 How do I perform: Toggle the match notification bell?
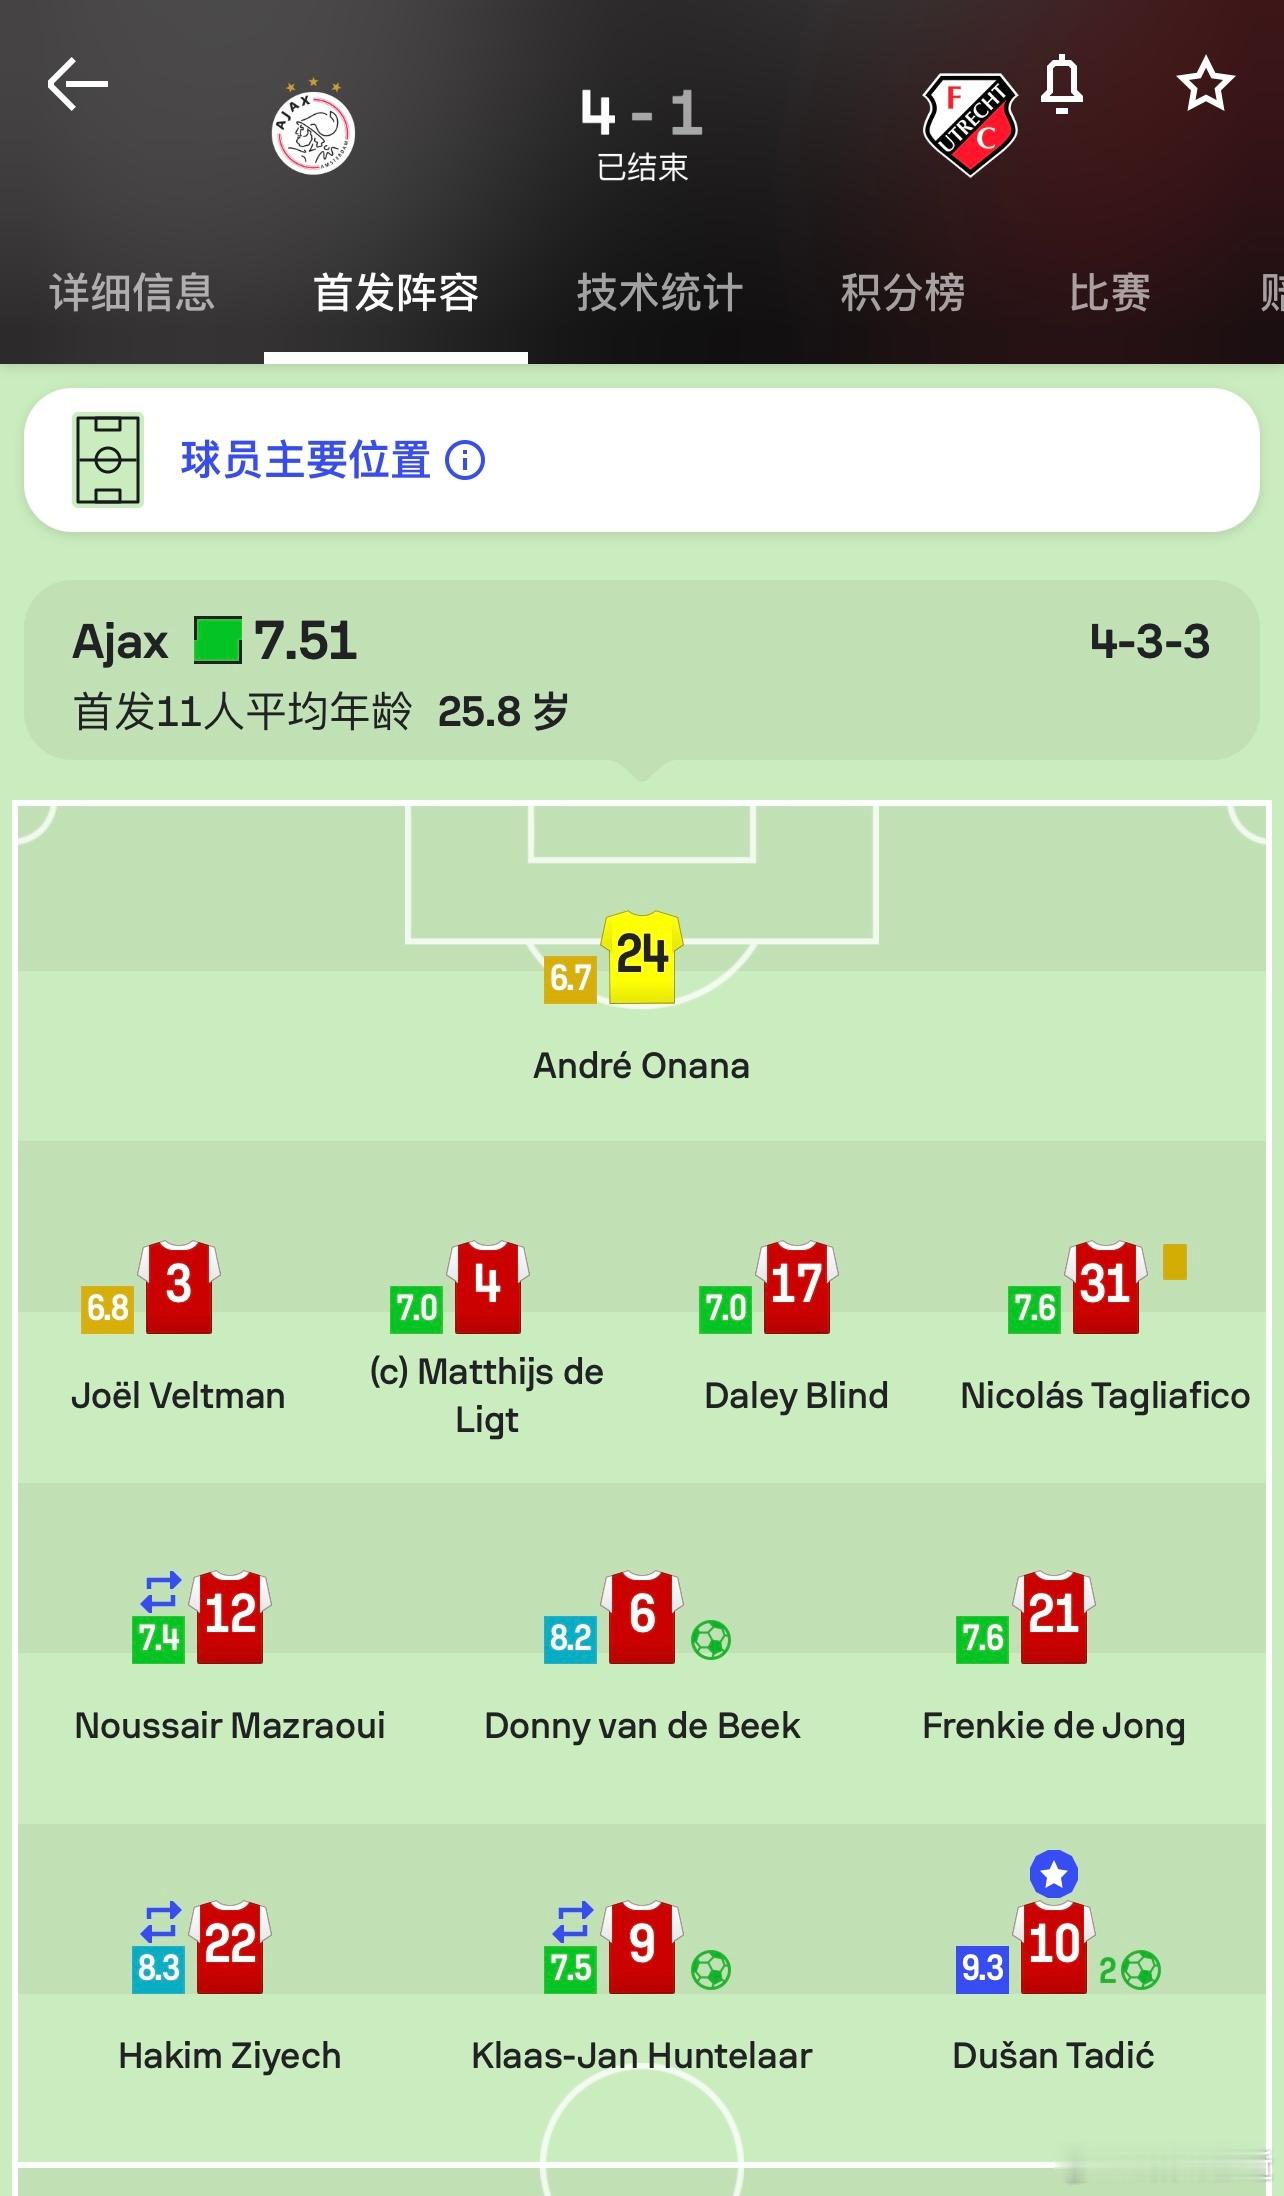1062,84
